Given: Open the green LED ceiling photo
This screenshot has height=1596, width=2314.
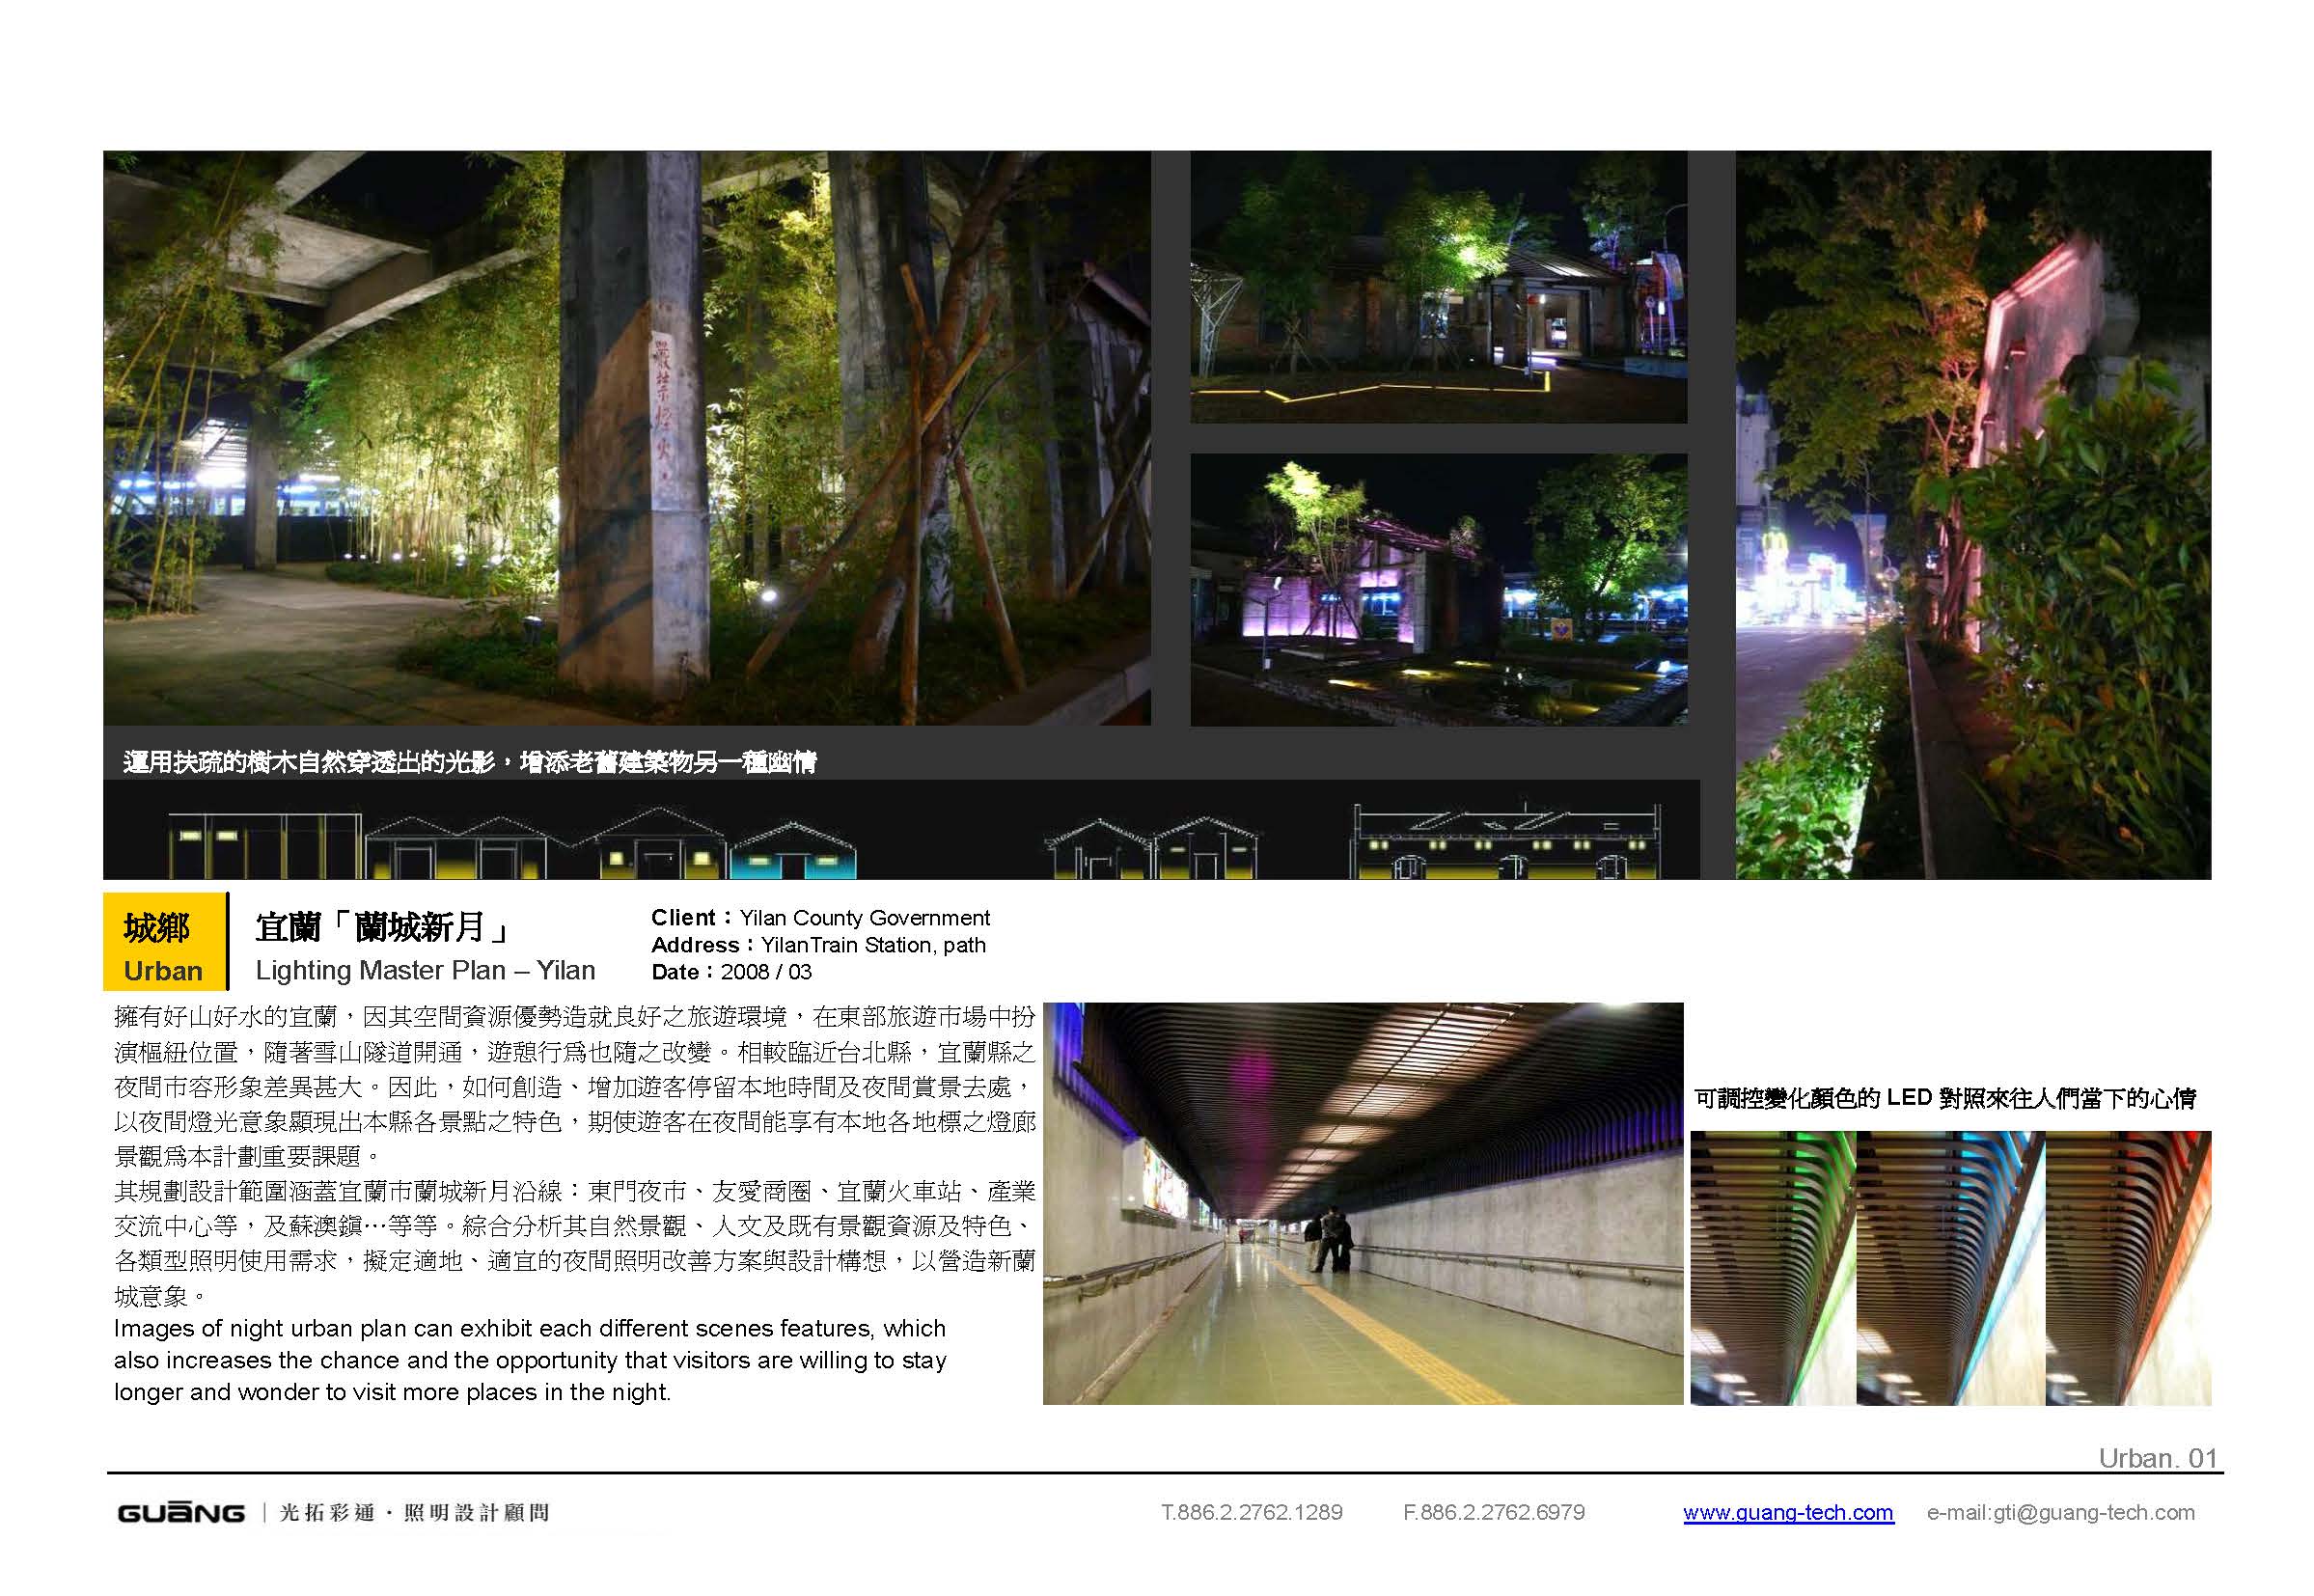Looking at the screenshot, I should coord(1773,1268).
